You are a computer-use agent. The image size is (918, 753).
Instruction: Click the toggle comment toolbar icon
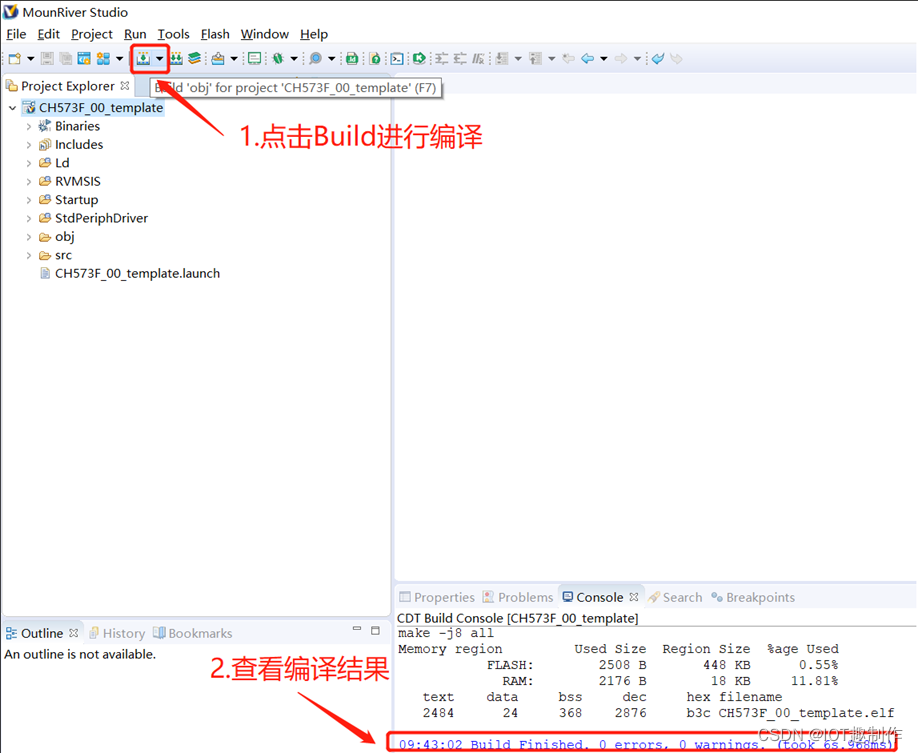click(x=478, y=59)
